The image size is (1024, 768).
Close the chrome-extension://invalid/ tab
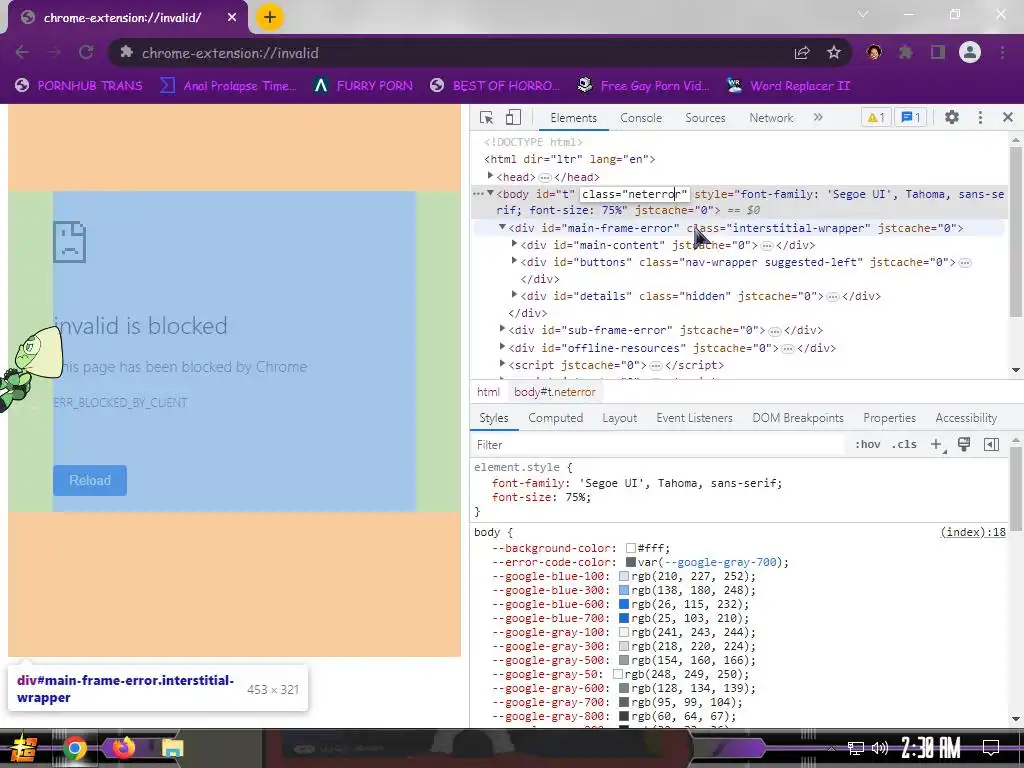[x=232, y=18]
